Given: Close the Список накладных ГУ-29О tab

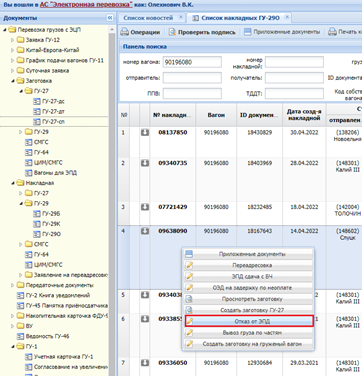Looking at the screenshot, I should coord(287,17).
